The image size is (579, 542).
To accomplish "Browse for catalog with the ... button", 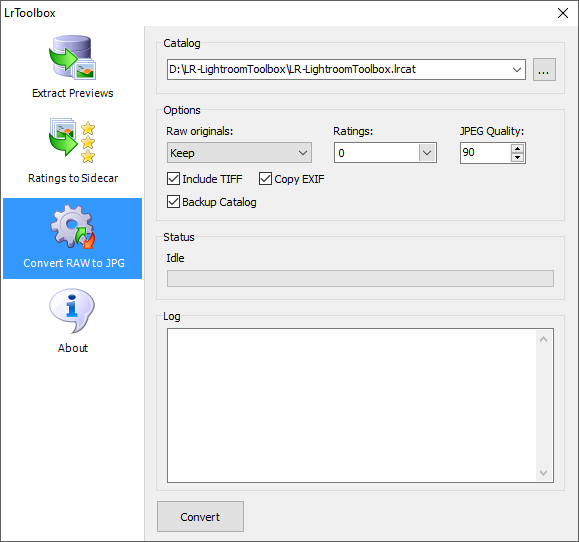I will pos(544,69).
